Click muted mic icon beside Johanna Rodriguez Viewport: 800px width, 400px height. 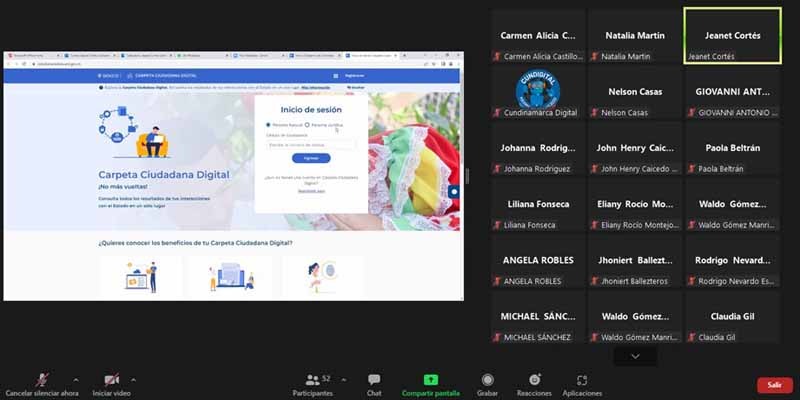tap(497, 169)
